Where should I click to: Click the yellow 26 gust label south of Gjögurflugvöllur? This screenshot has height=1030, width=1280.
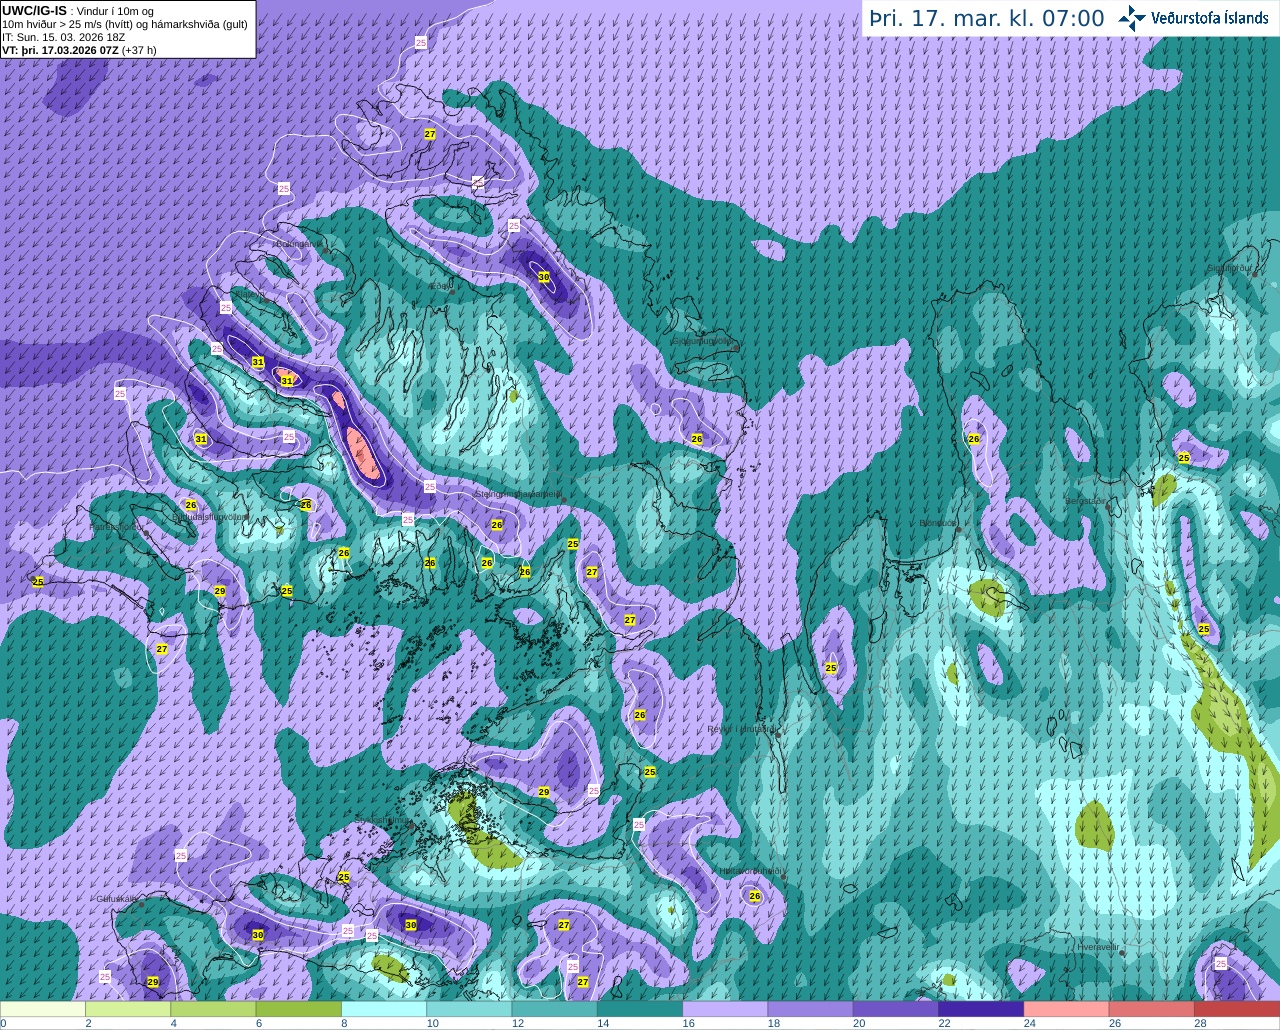(x=697, y=439)
